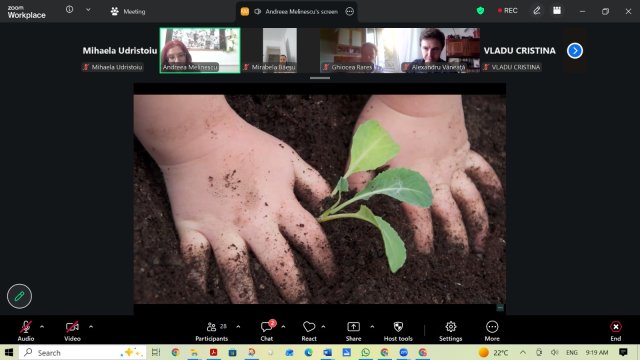Open File Explorer from taskbar
The height and width of the screenshot is (360, 640).
[194, 352]
